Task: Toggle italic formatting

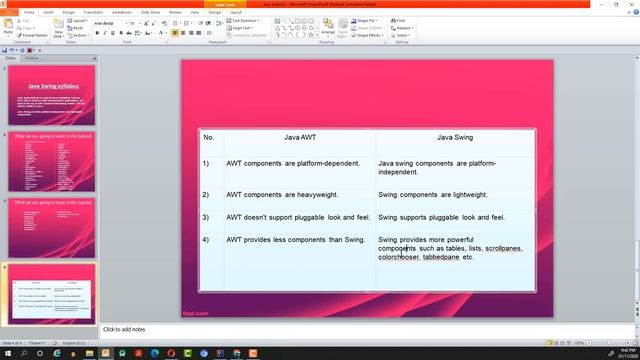Action: coord(105,33)
